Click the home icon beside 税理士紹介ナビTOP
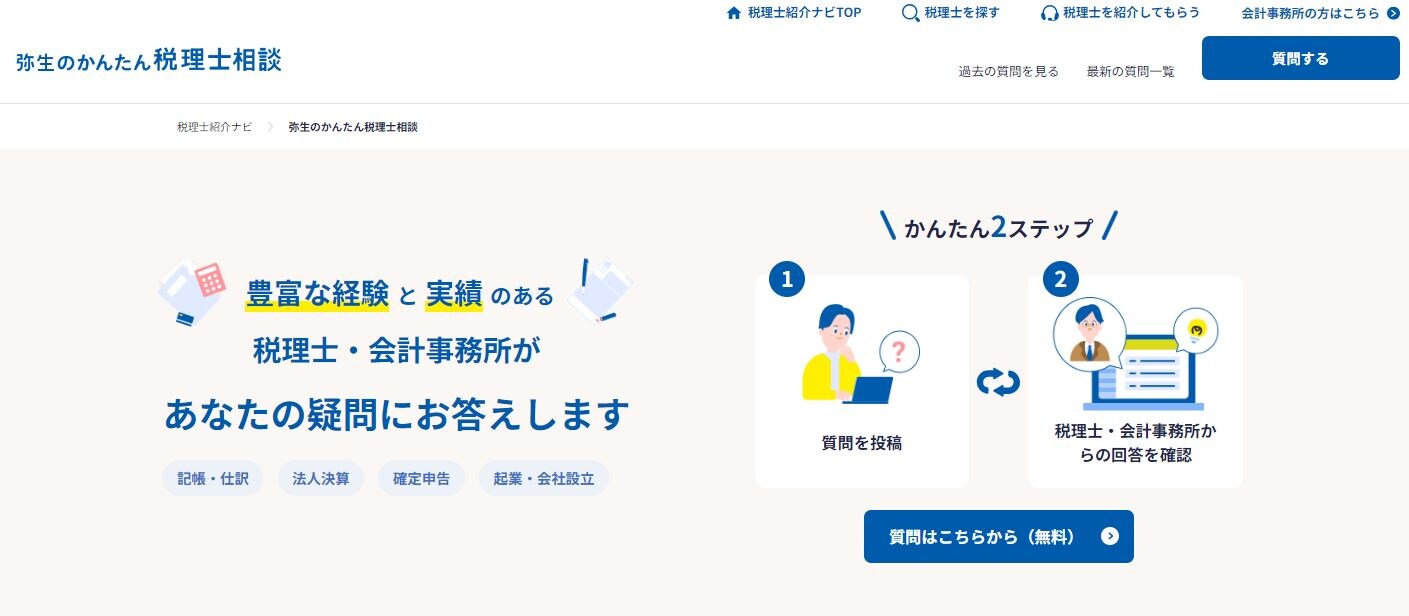Viewport: 1409px width, 616px height. coord(734,13)
